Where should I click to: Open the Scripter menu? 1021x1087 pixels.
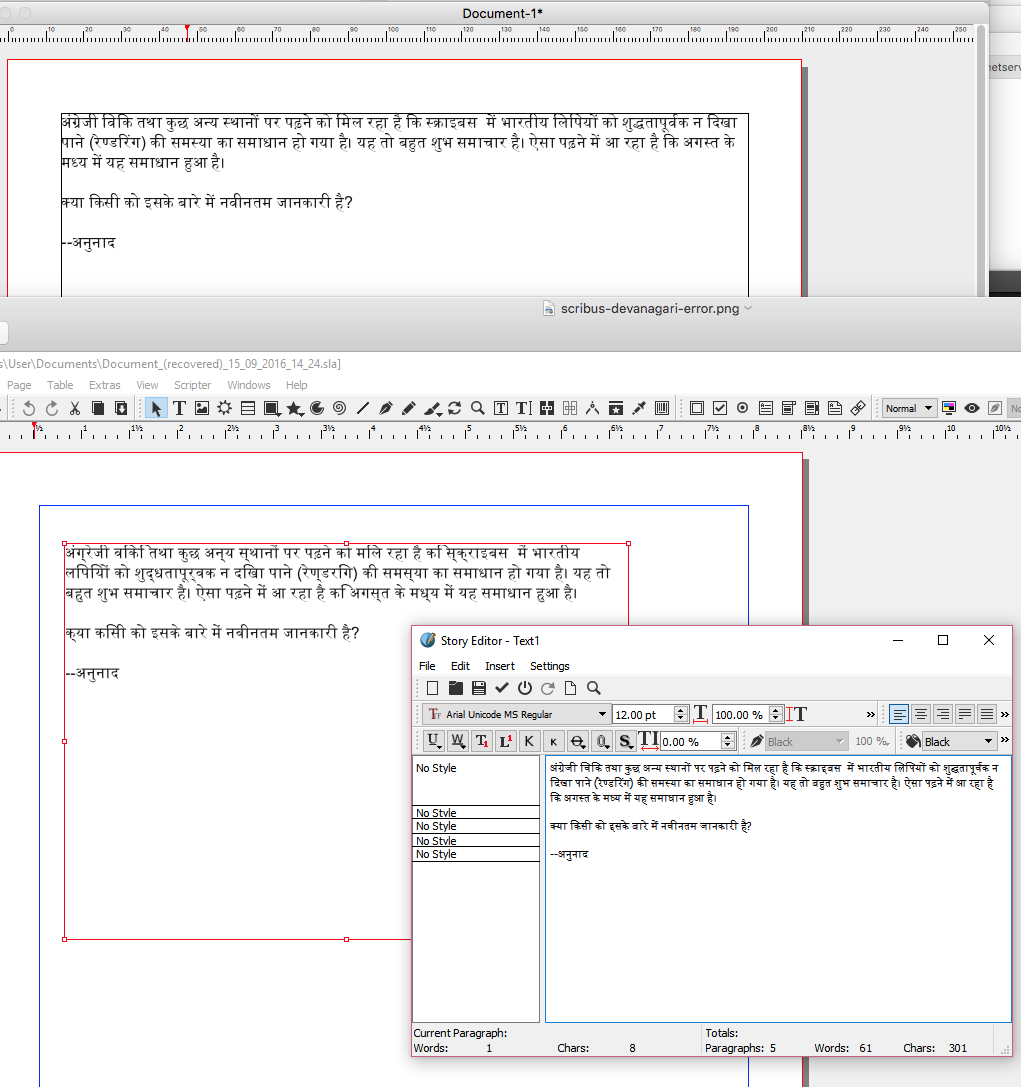[193, 385]
